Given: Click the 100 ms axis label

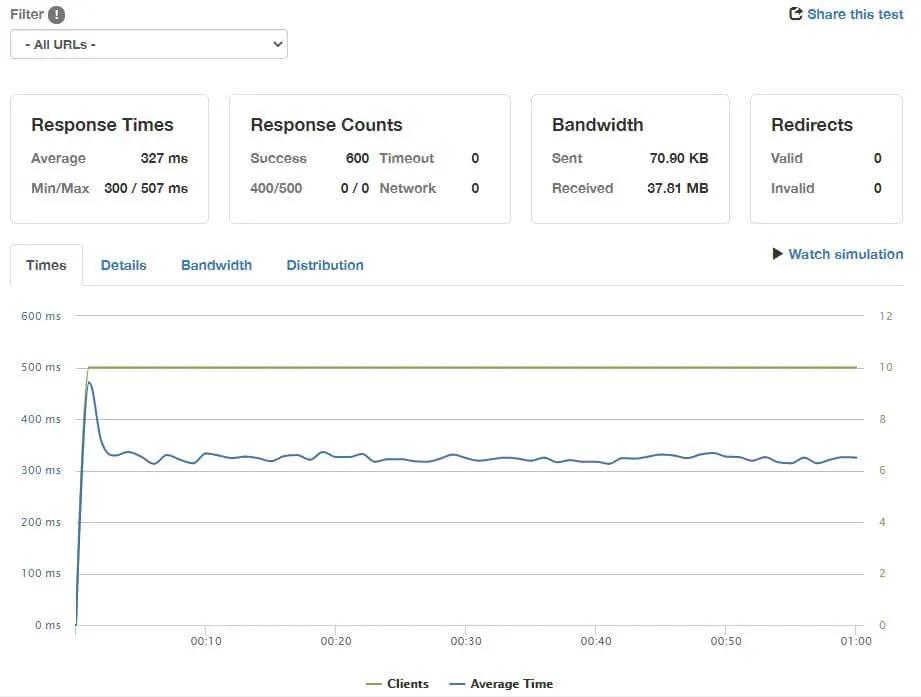Looking at the screenshot, I should [41, 573].
